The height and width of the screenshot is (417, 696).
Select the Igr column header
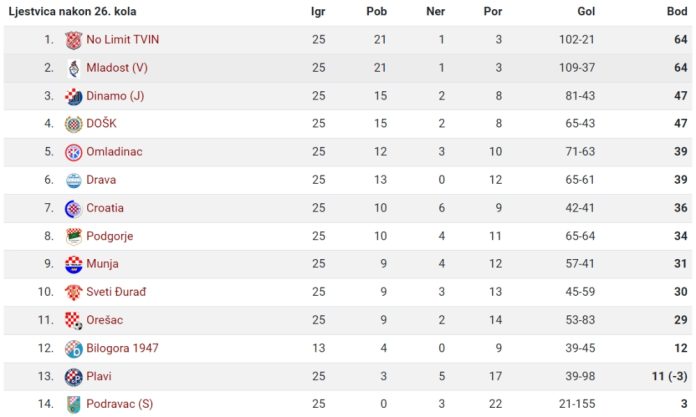(318, 12)
